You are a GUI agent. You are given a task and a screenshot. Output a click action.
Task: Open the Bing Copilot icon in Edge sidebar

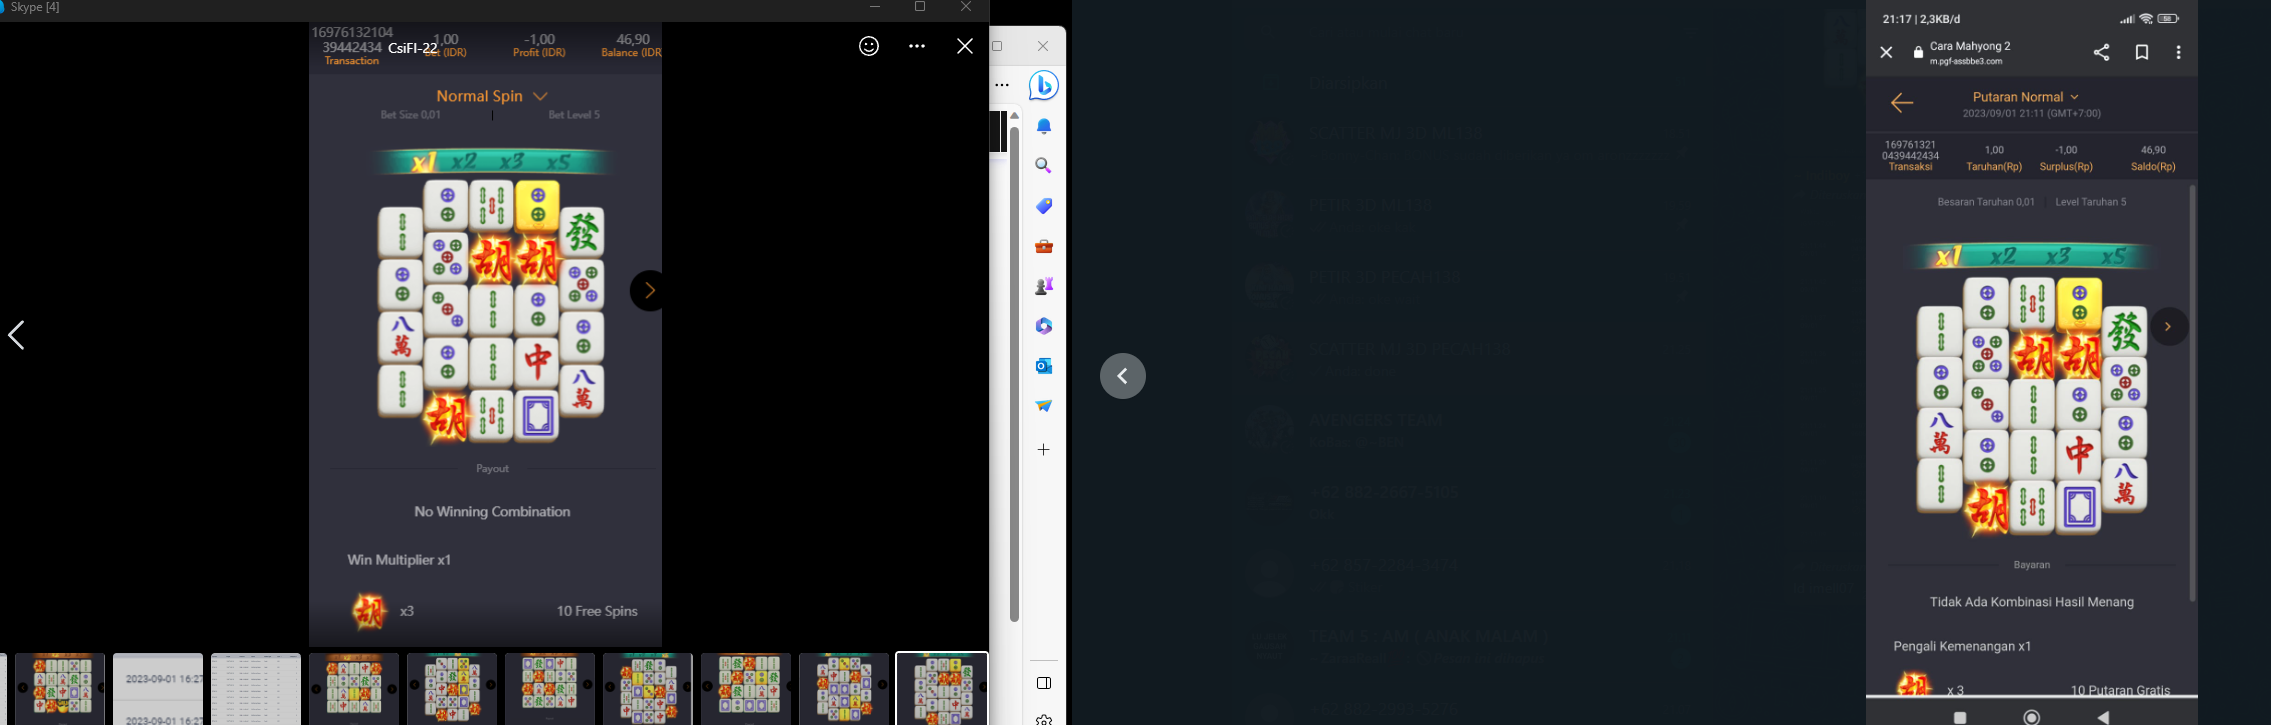(1044, 86)
